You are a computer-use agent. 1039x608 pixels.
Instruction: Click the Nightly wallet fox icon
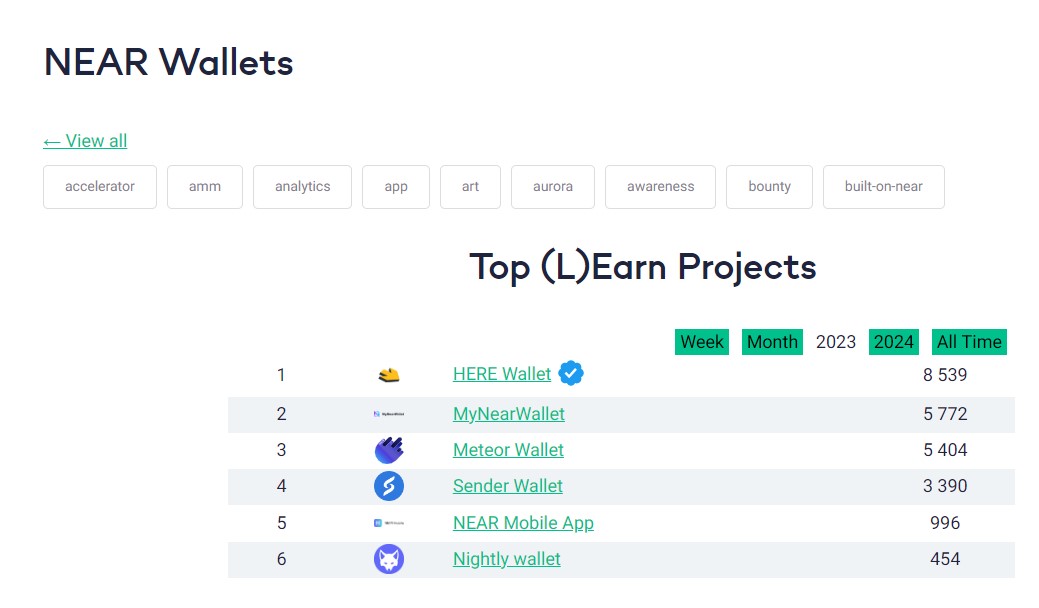click(389, 559)
